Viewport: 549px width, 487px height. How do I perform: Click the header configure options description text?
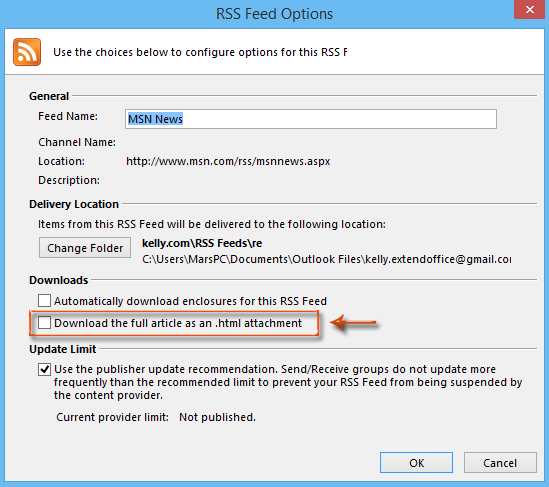point(200,52)
